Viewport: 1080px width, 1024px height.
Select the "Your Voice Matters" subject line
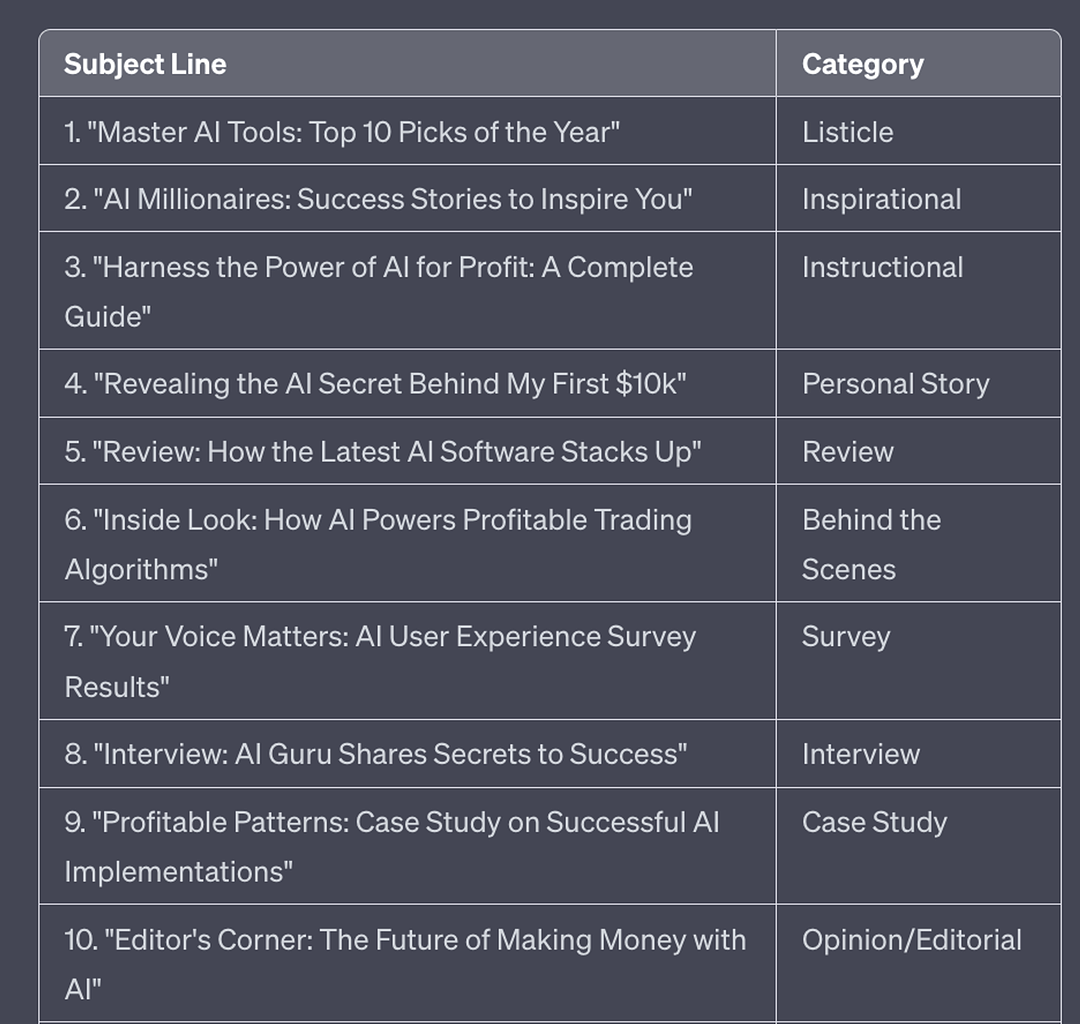pos(380,660)
